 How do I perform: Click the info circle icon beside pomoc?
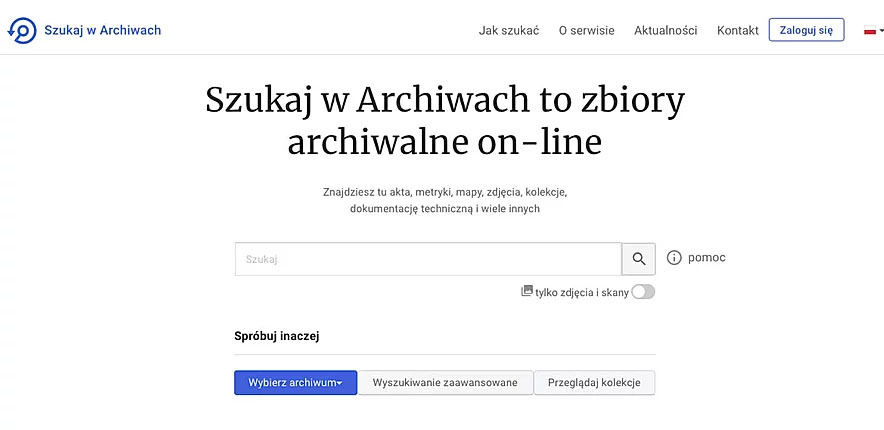(x=674, y=258)
